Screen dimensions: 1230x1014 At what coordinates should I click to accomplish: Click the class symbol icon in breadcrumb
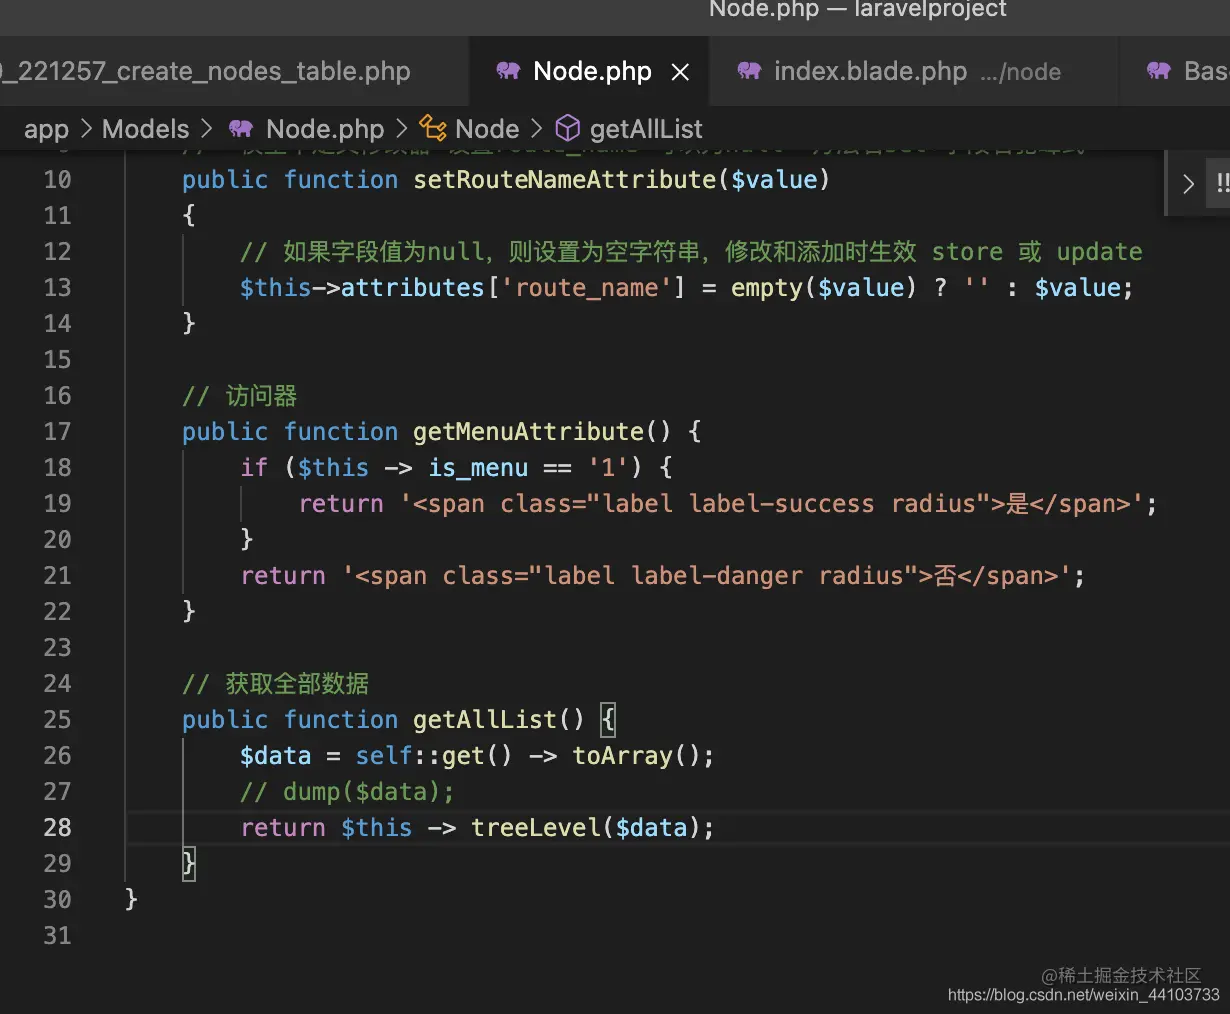[x=433, y=128]
